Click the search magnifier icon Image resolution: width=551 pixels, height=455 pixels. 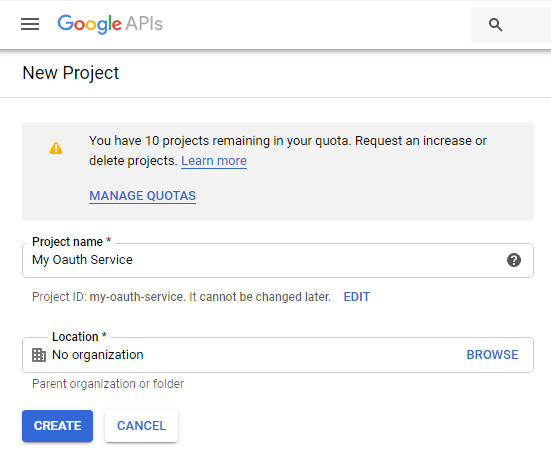pos(495,25)
